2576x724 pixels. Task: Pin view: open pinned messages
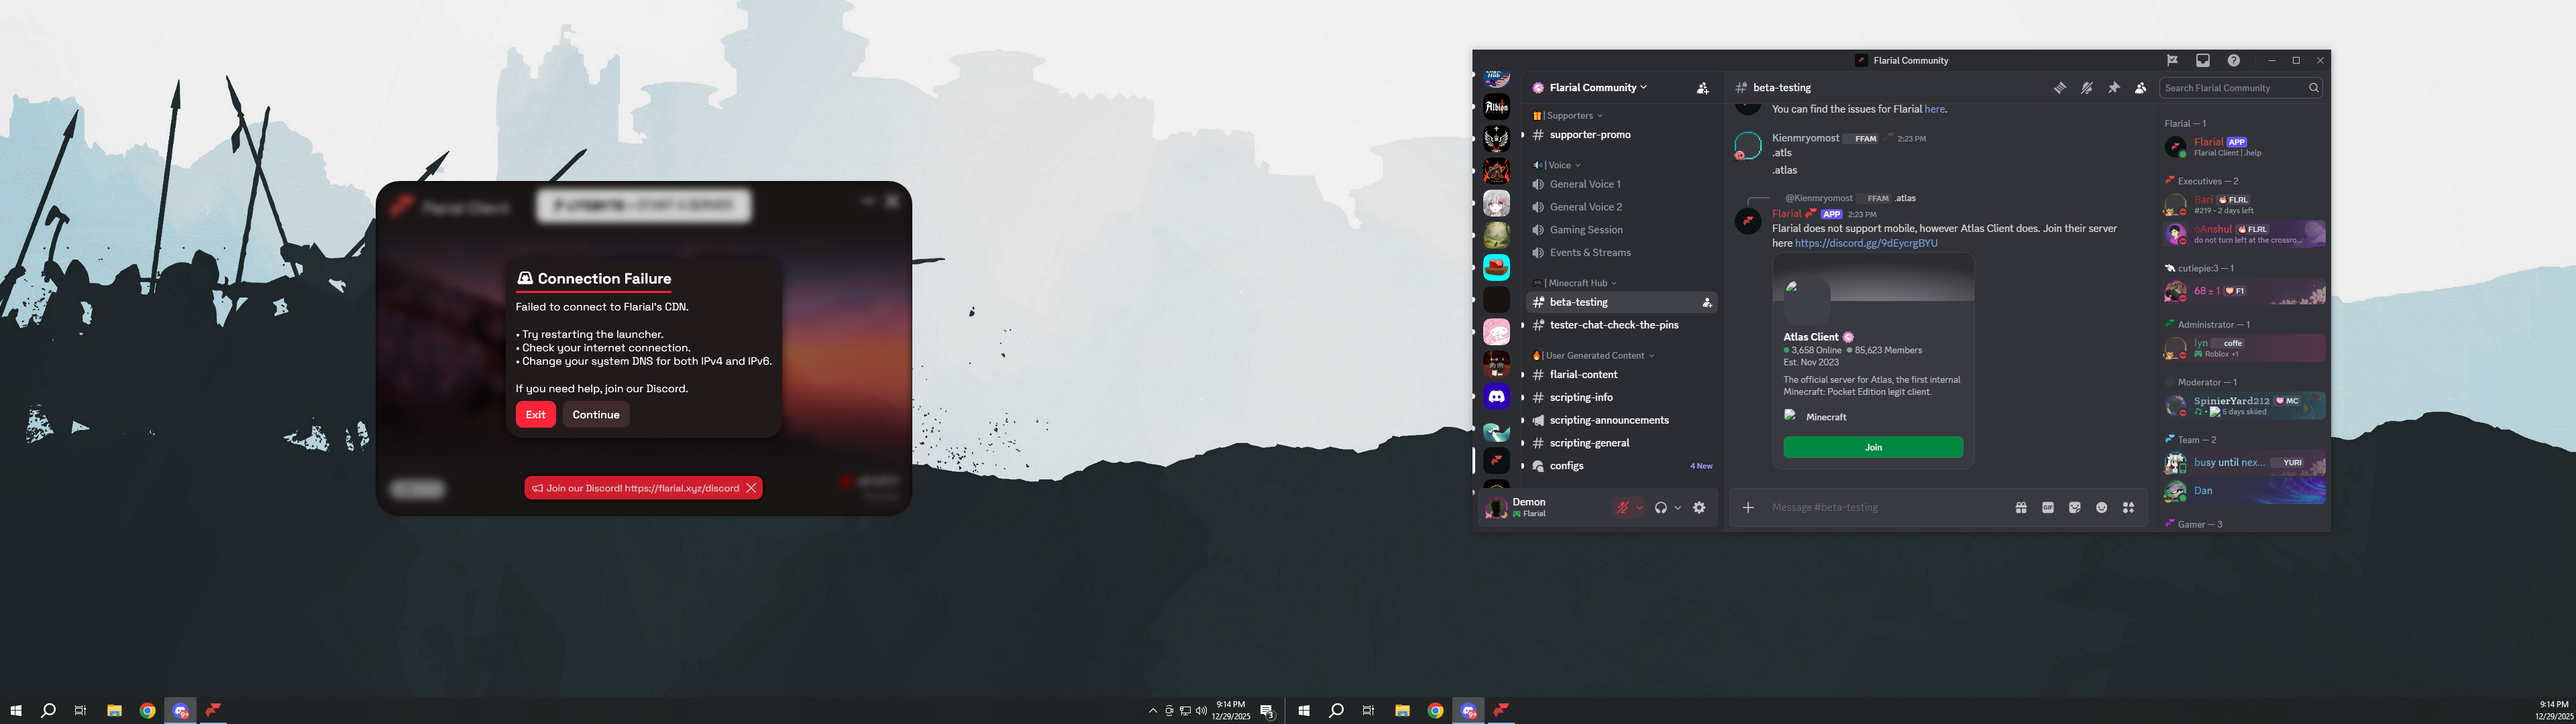(2114, 88)
